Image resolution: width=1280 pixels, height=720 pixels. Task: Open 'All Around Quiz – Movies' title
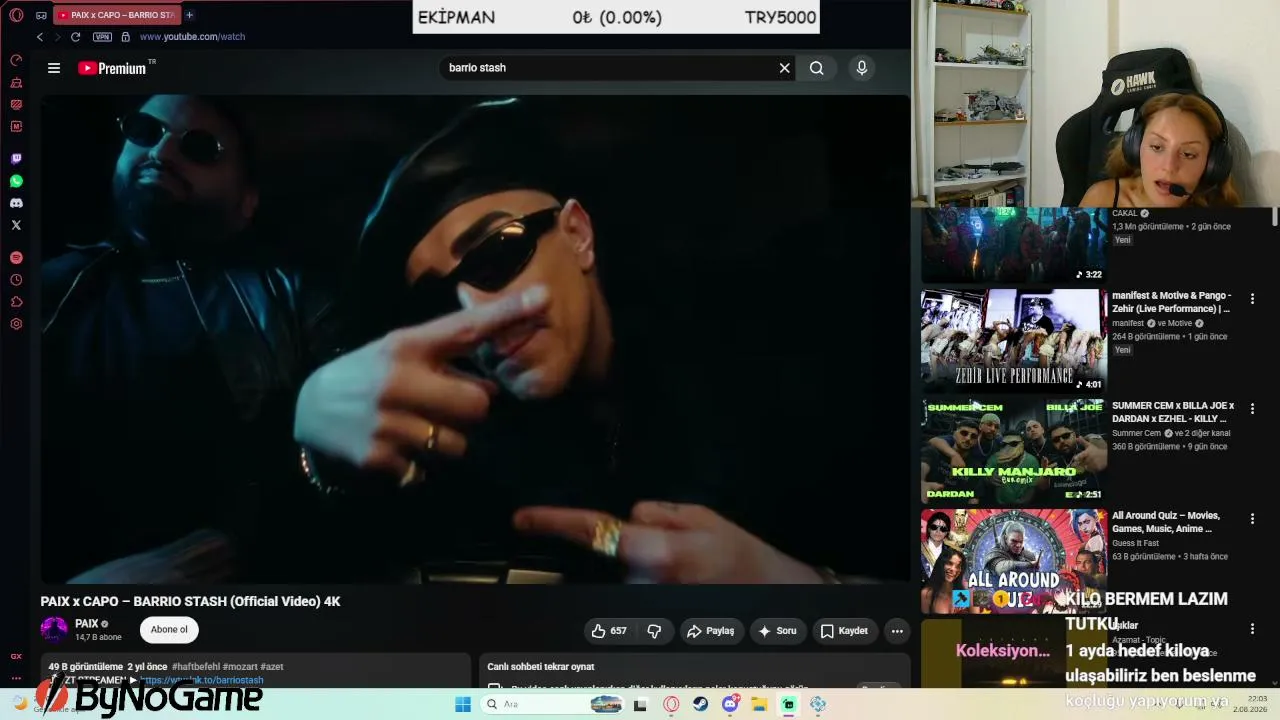[x=1166, y=522]
